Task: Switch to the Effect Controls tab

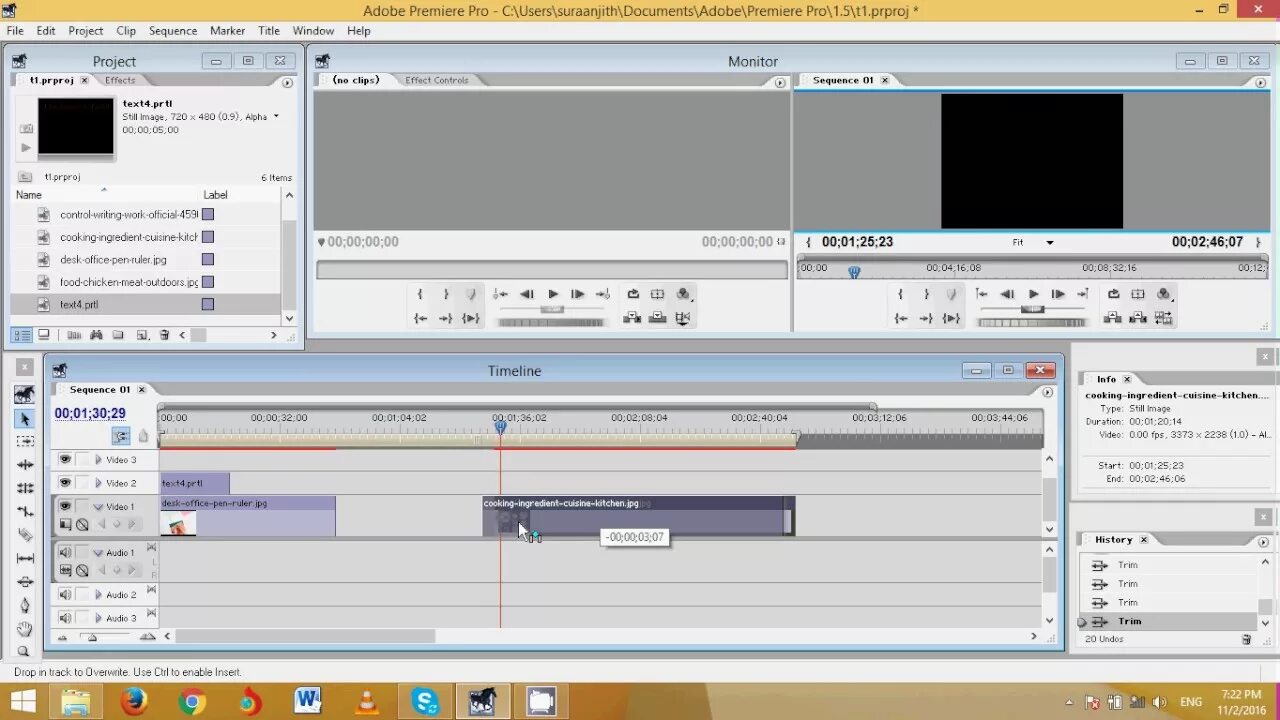Action: coord(437,80)
